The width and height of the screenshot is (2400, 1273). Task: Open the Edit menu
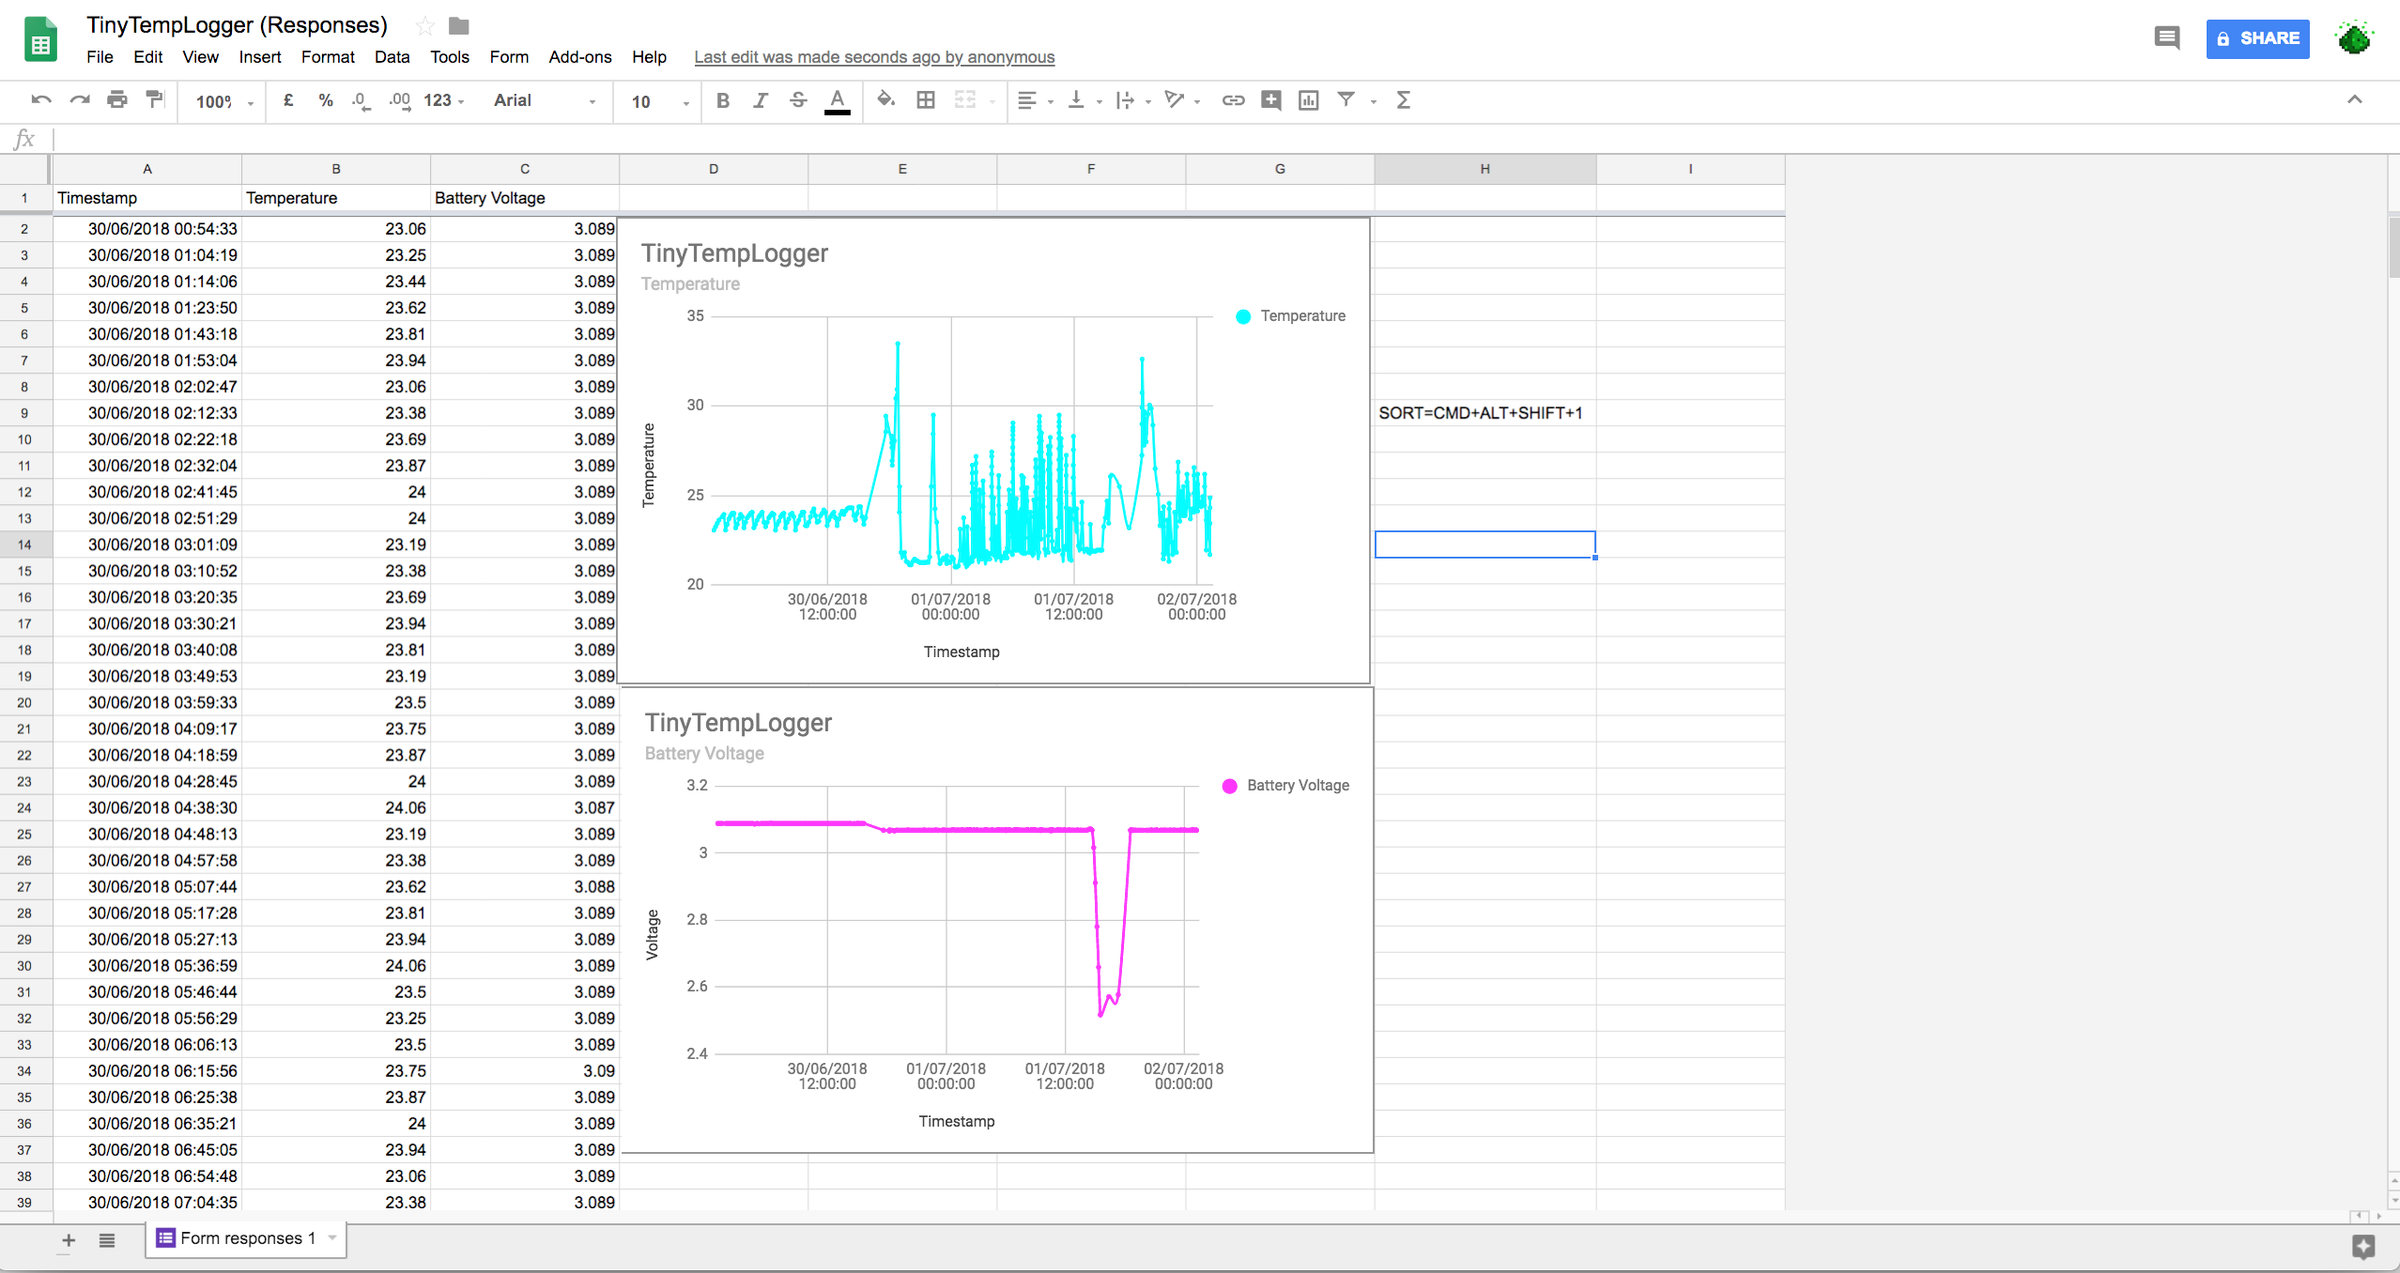point(148,57)
